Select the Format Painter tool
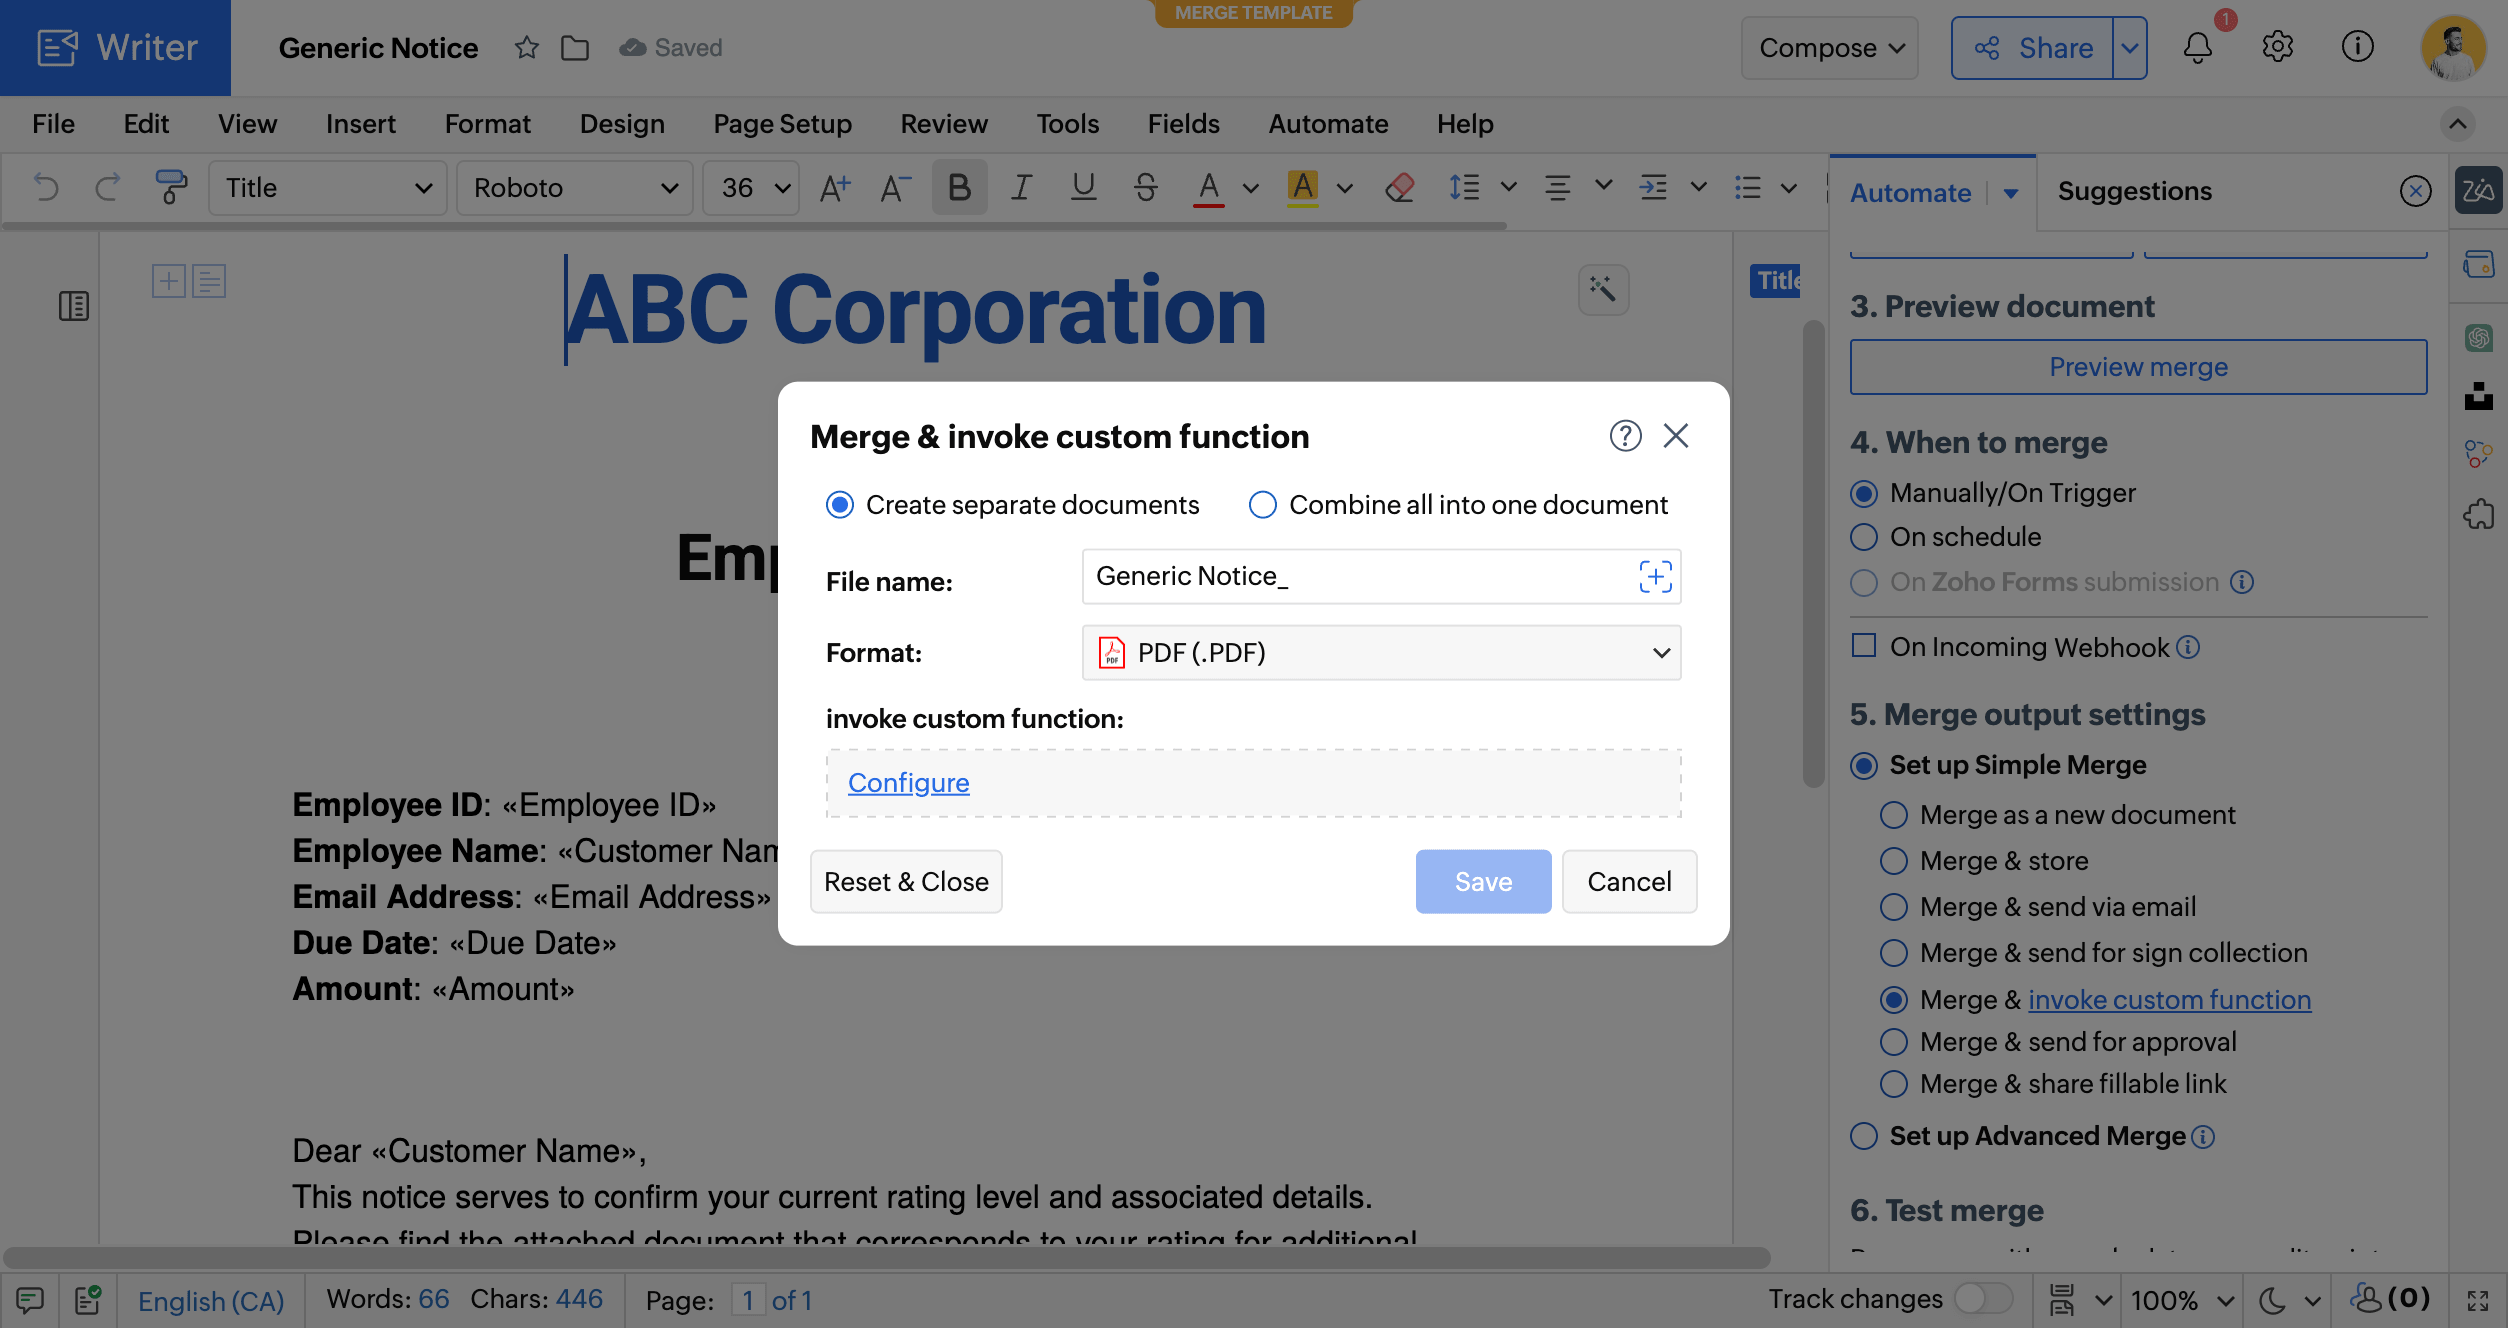 [x=171, y=187]
